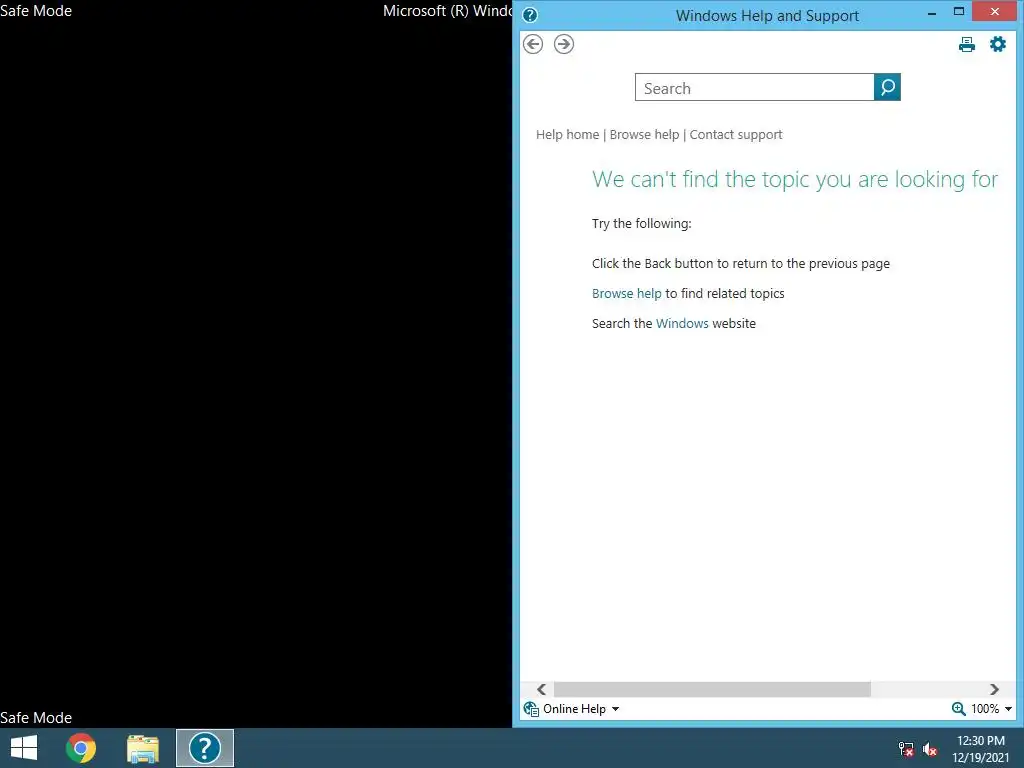This screenshot has height=768, width=1024.
Task: Click the zoom magnifier icon in status bar
Action: pos(958,709)
